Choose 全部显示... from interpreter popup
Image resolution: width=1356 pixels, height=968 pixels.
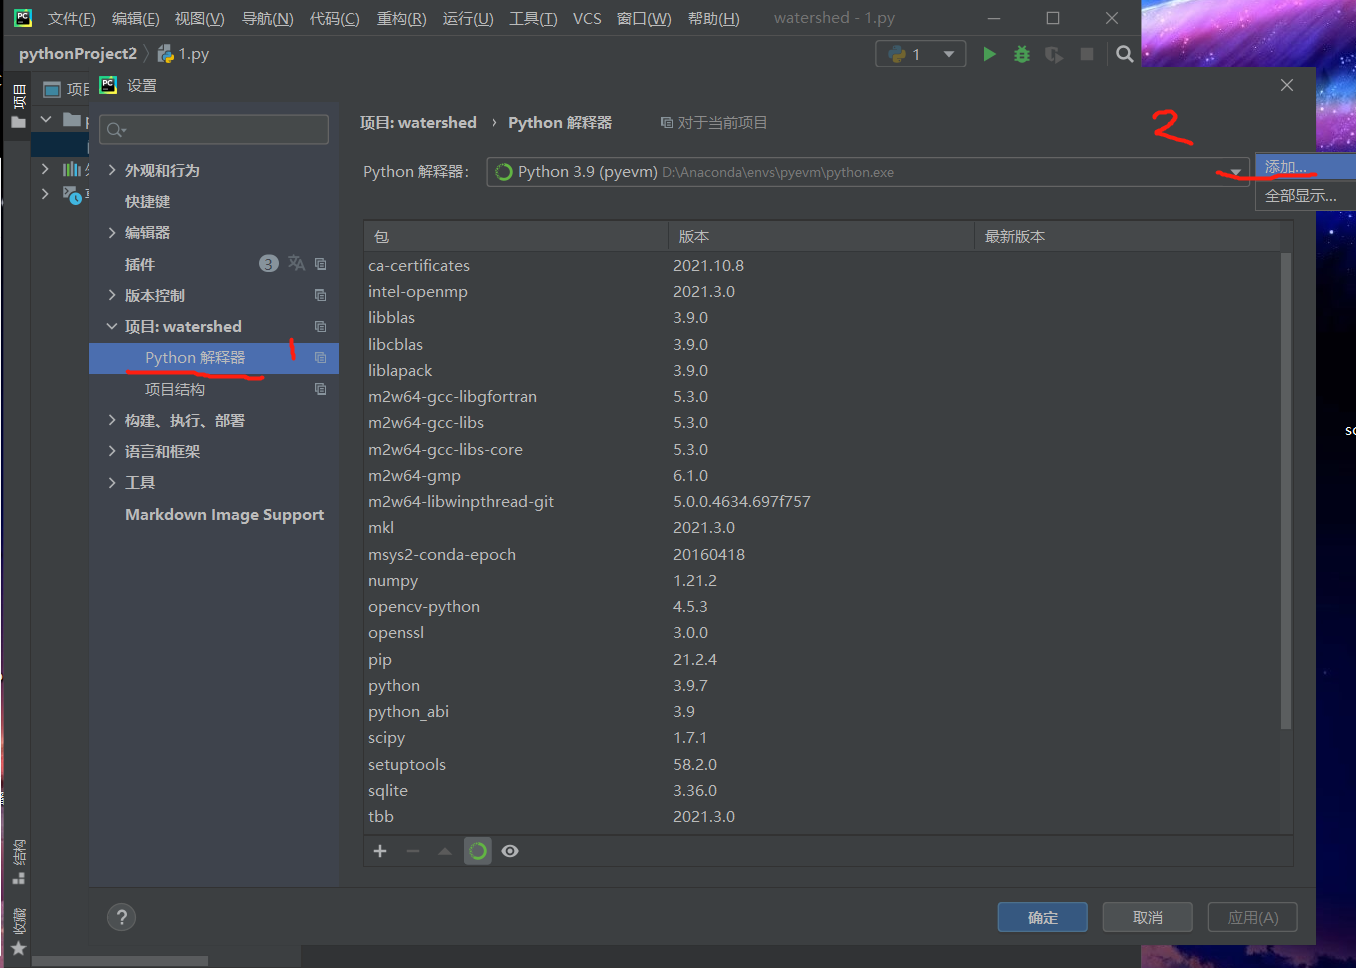(1305, 195)
